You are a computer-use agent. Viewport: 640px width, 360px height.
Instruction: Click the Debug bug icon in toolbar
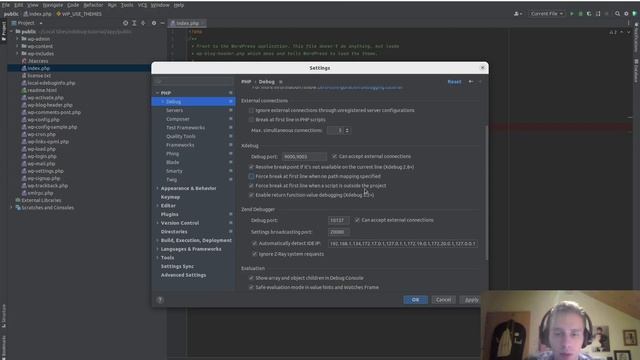click(x=580, y=13)
